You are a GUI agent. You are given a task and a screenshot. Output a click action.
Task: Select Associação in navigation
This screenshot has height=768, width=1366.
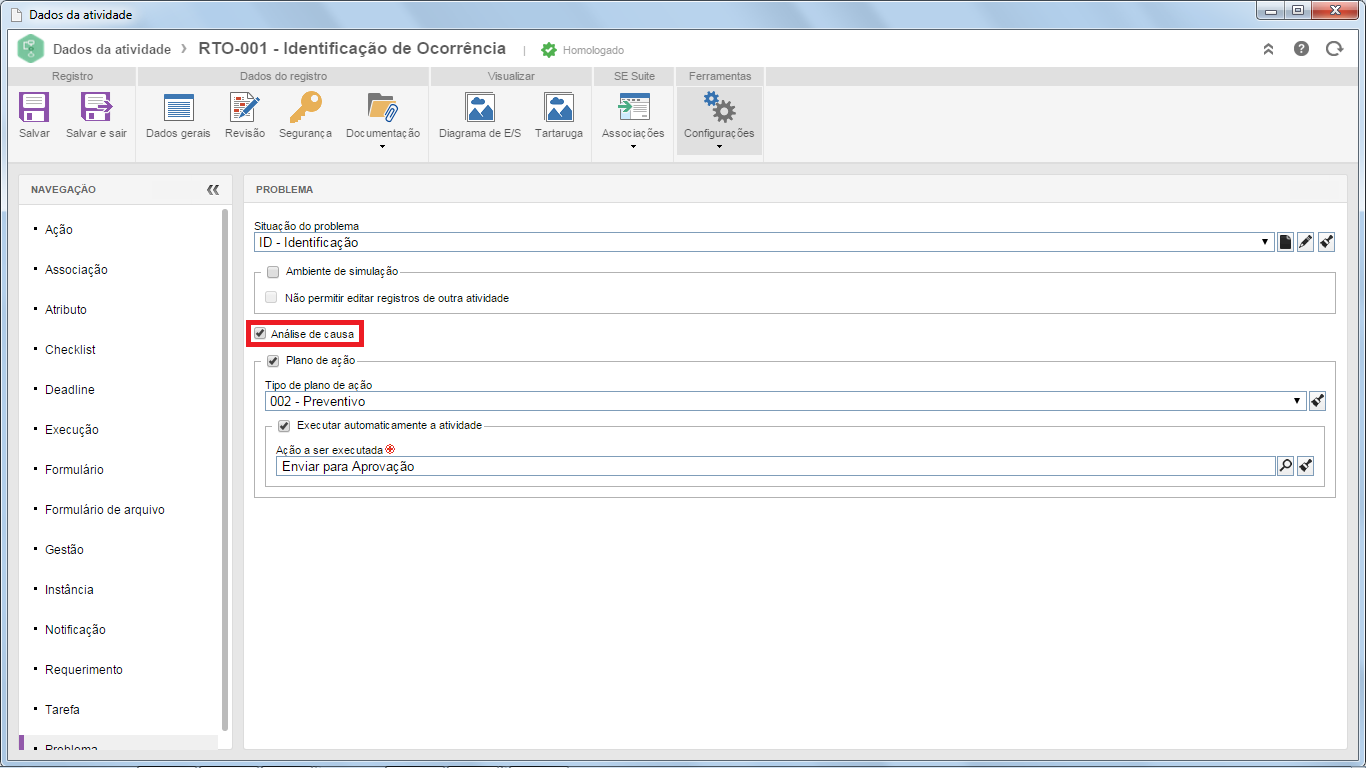(76, 270)
